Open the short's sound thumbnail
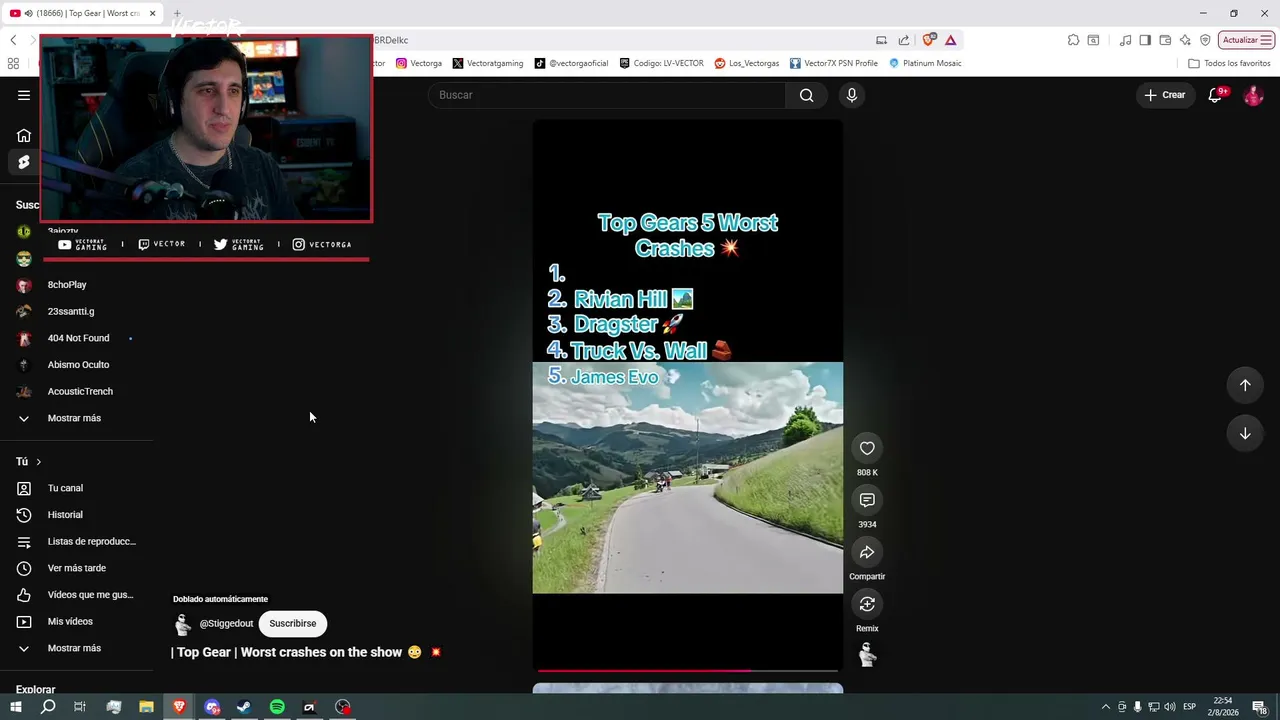Screen dimensions: 1280x720 click(x=867, y=655)
